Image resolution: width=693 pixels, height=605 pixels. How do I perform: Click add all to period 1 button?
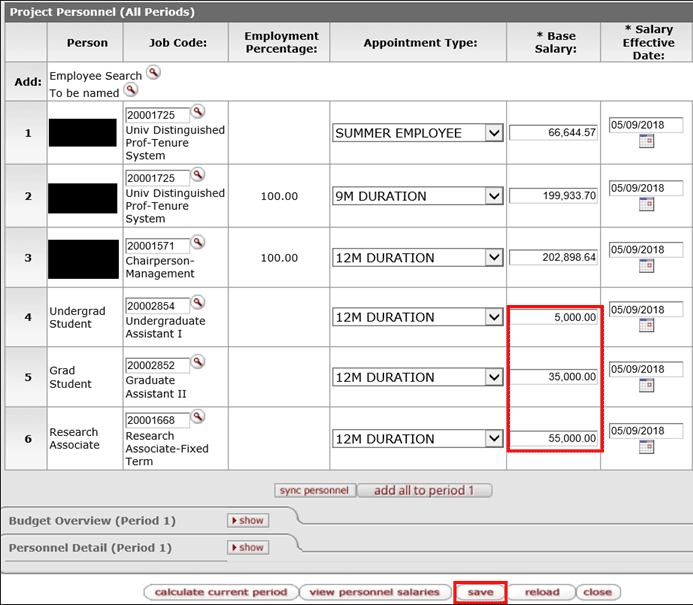[x=424, y=491]
